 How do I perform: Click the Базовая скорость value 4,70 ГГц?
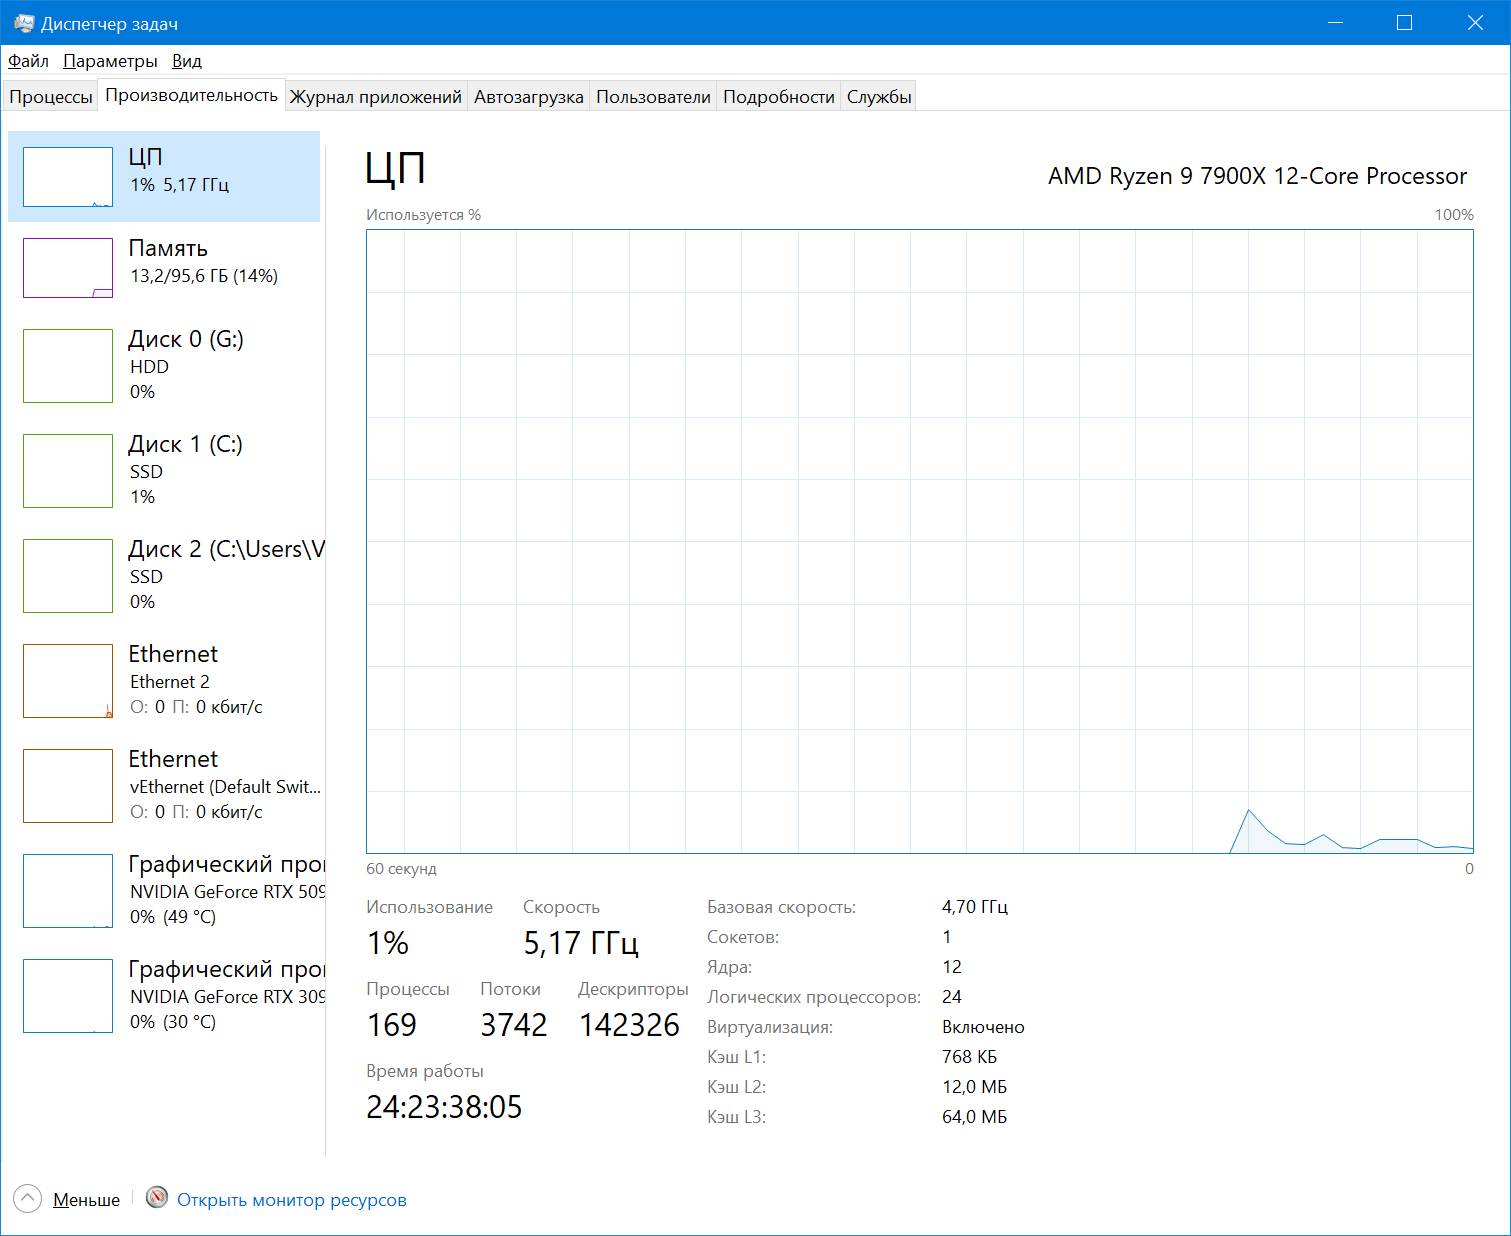pos(975,907)
